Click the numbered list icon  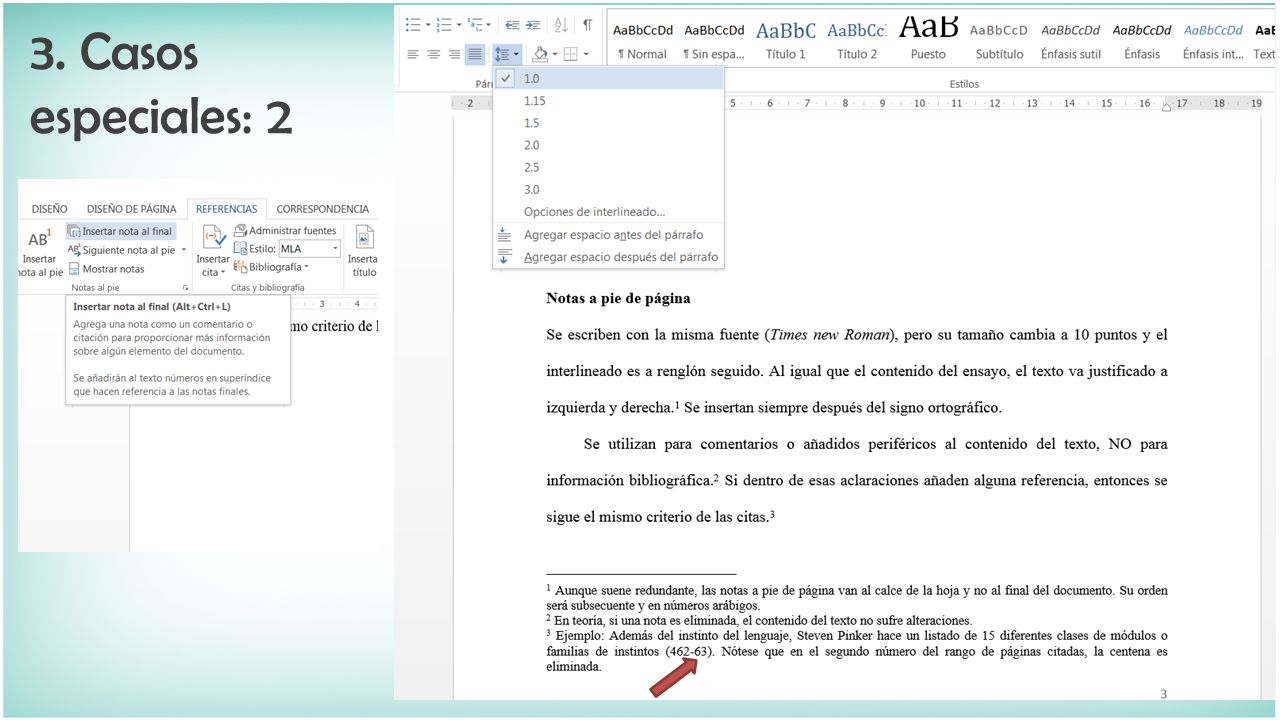[444, 25]
